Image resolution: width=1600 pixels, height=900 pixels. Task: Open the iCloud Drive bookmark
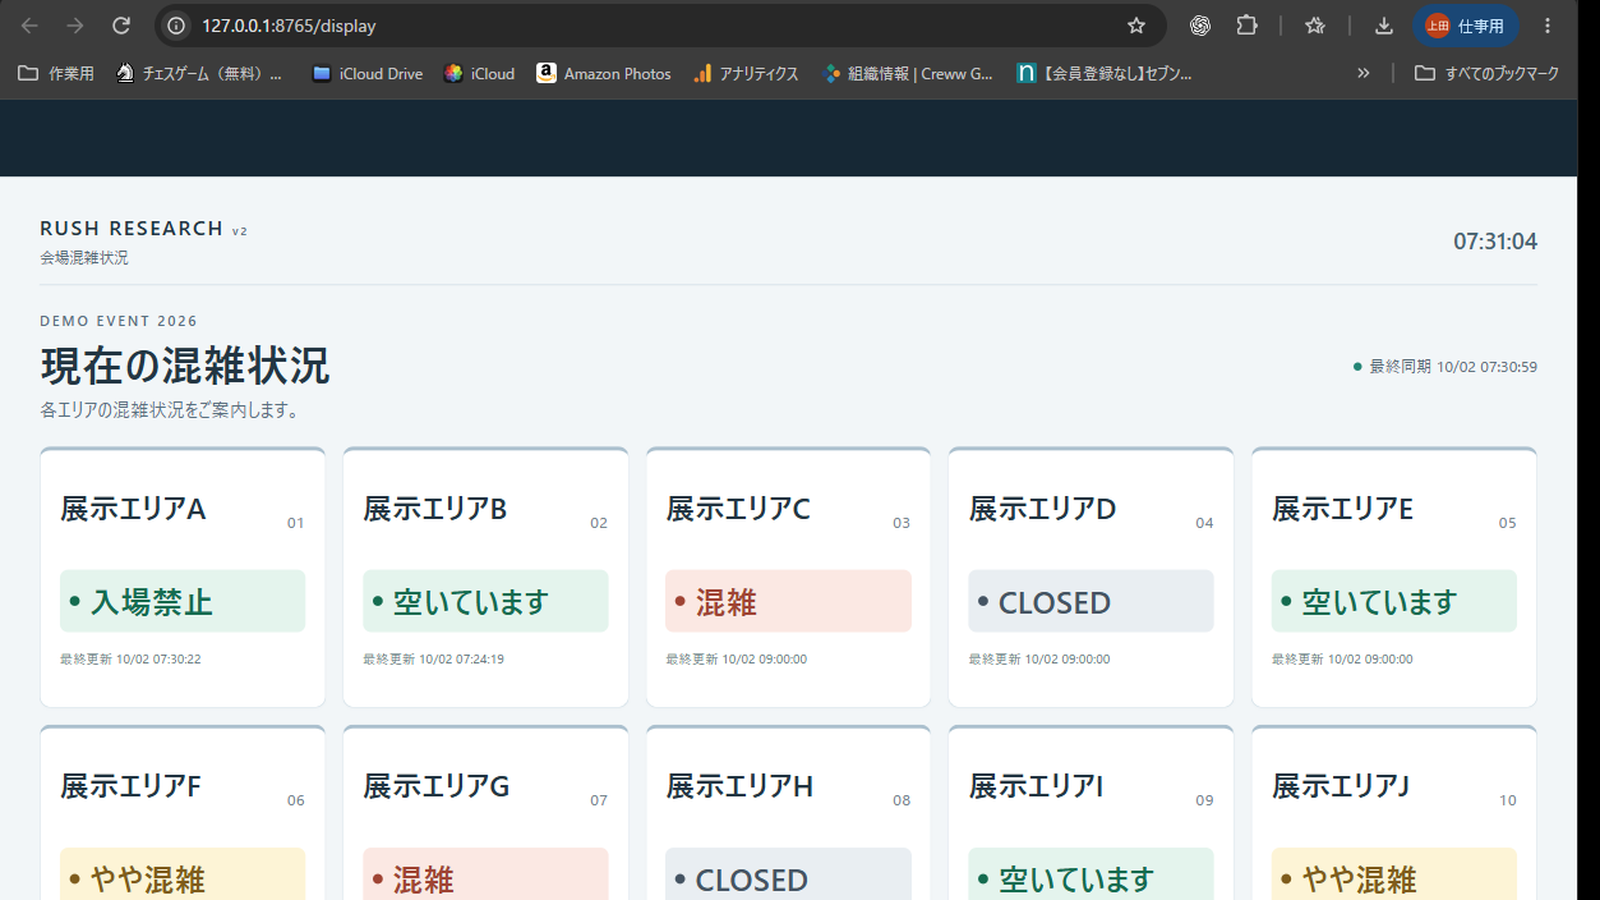click(368, 73)
